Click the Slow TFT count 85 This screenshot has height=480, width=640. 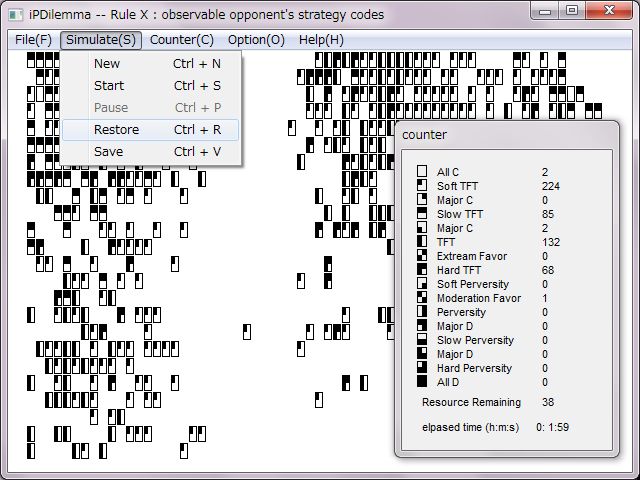point(548,214)
